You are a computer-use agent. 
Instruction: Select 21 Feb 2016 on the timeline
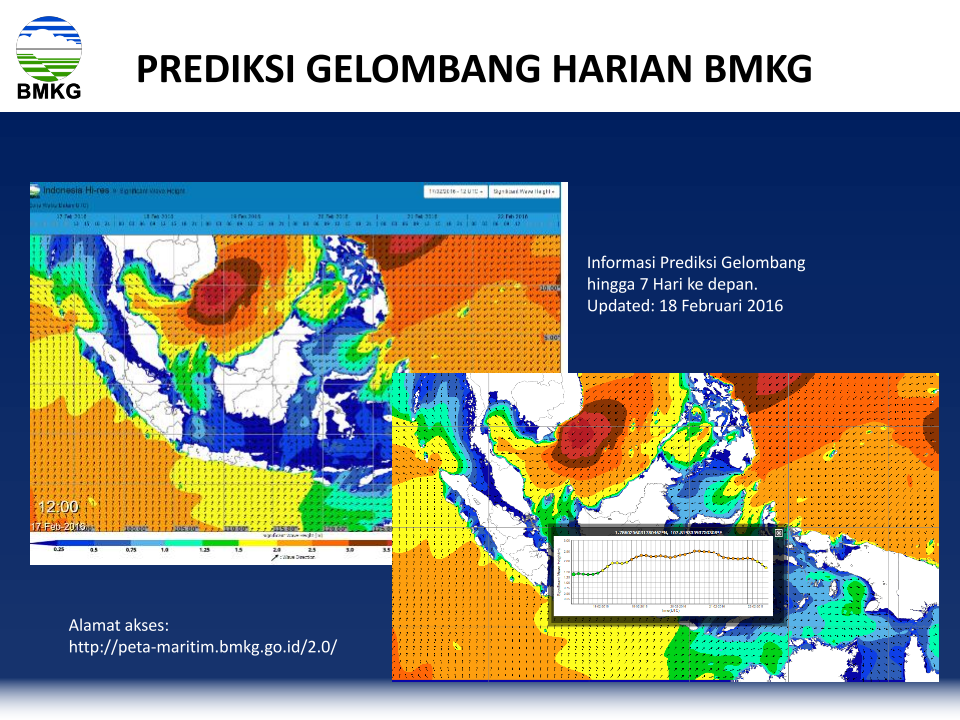pyautogui.click(x=422, y=217)
